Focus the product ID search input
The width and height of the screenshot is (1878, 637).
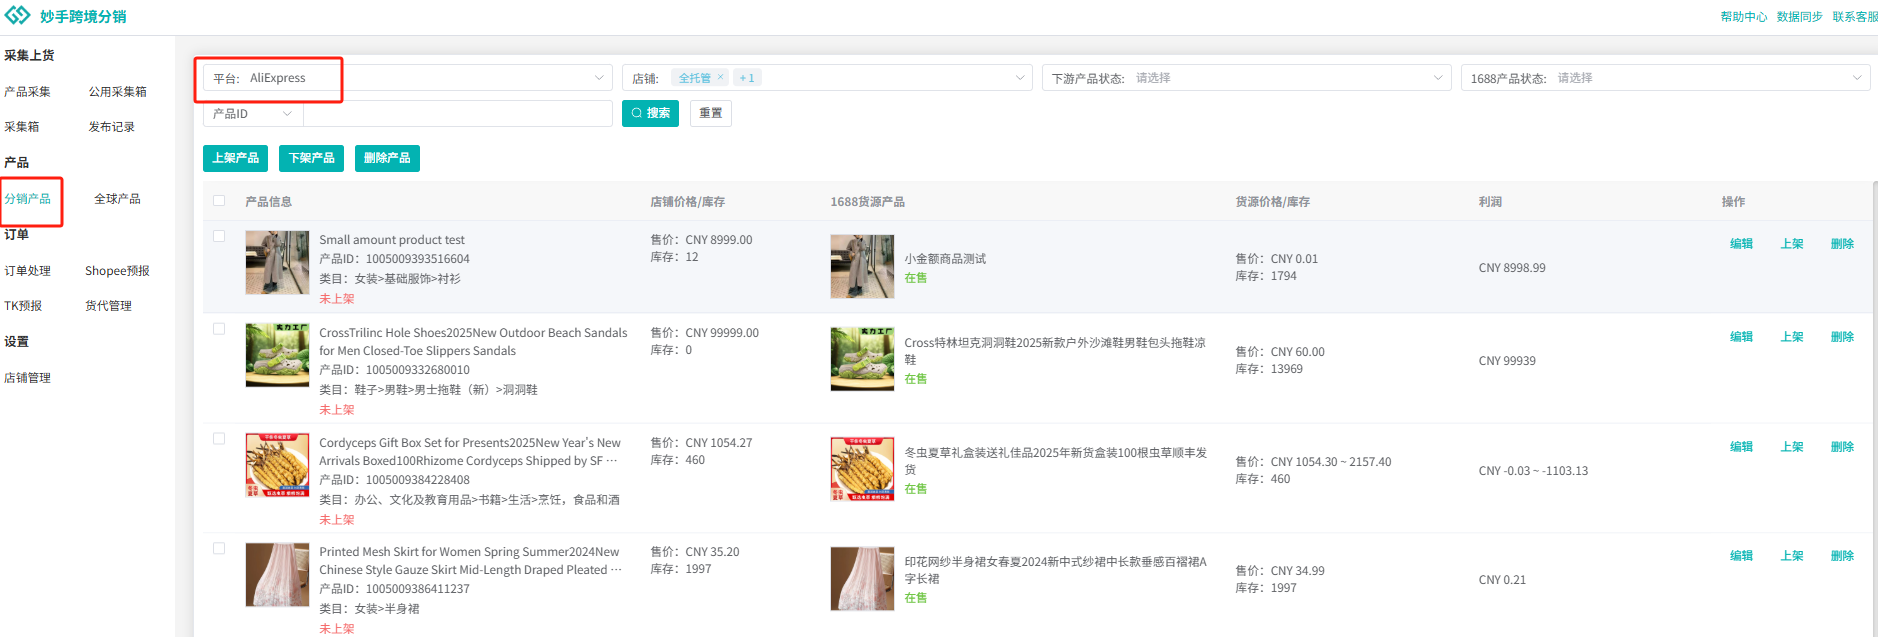(x=458, y=114)
